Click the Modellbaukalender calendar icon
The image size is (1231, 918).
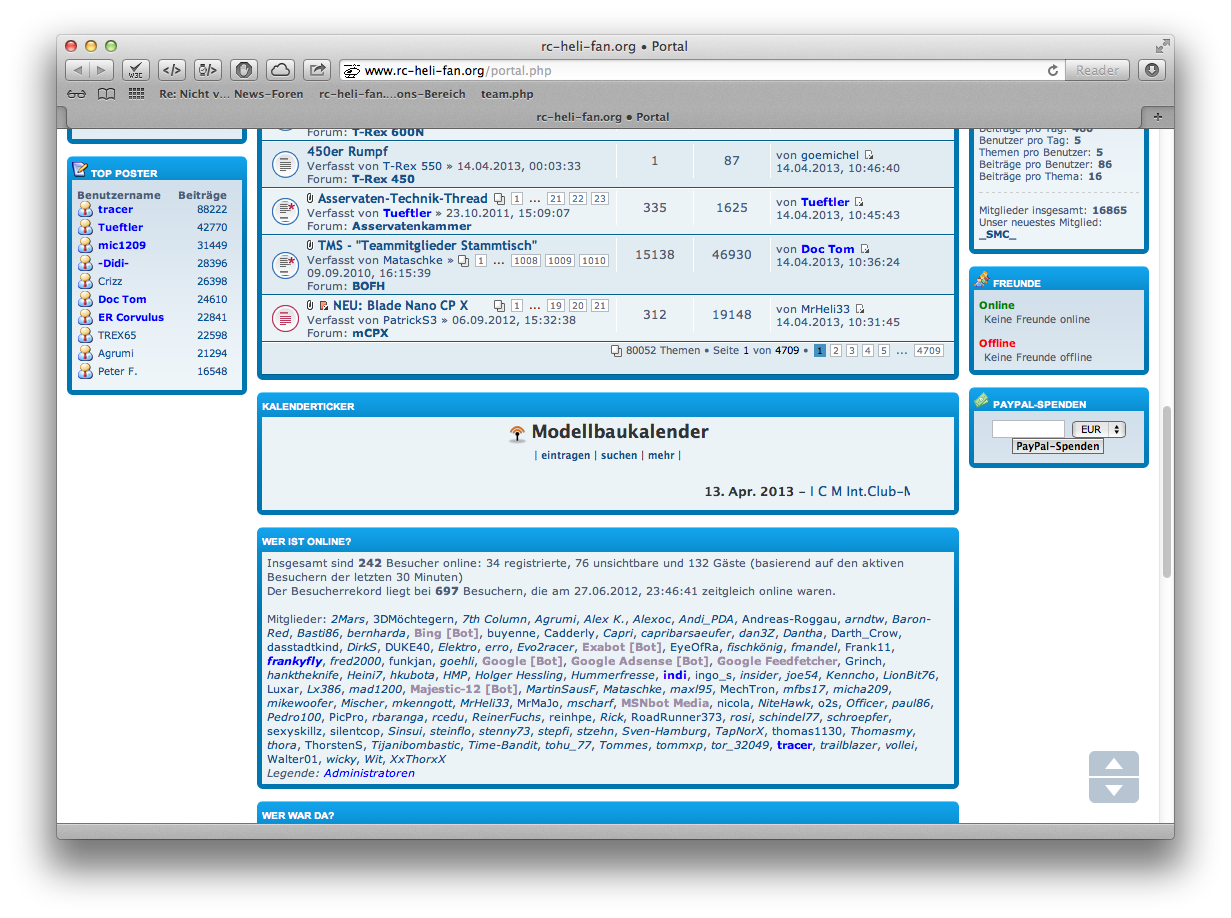[x=517, y=432]
